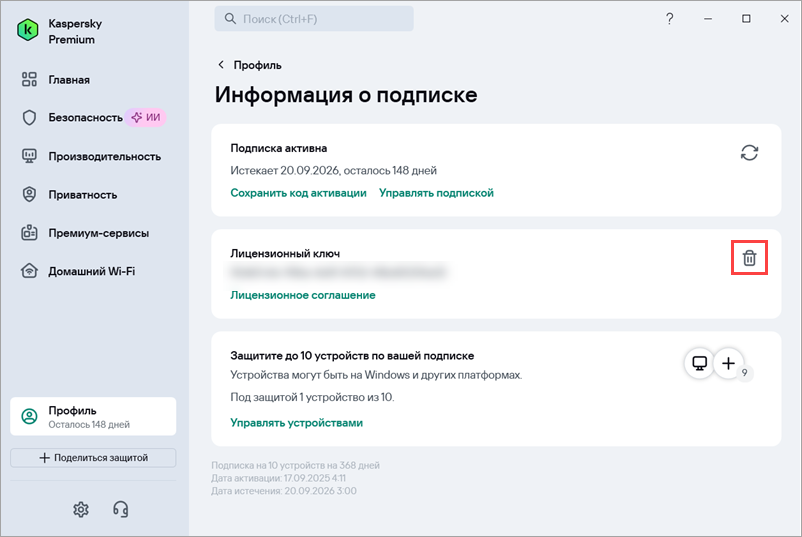Click the Домашний Wi-Fi house icon
Image resolution: width=802 pixels, height=537 pixels.
click(x=29, y=271)
